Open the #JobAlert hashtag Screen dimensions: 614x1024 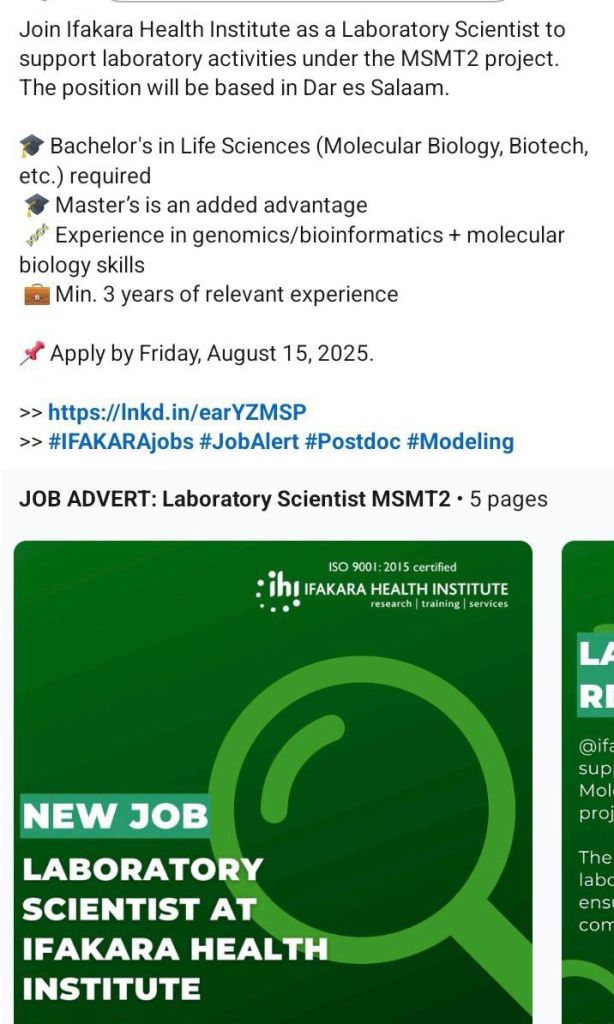click(249, 441)
